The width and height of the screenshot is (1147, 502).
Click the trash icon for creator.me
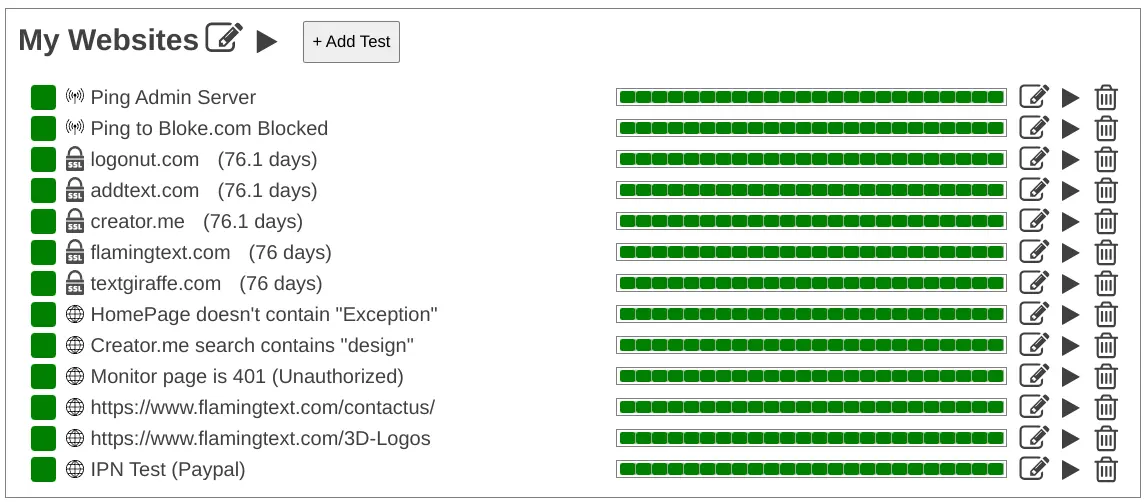pyautogui.click(x=1106, y=221)
